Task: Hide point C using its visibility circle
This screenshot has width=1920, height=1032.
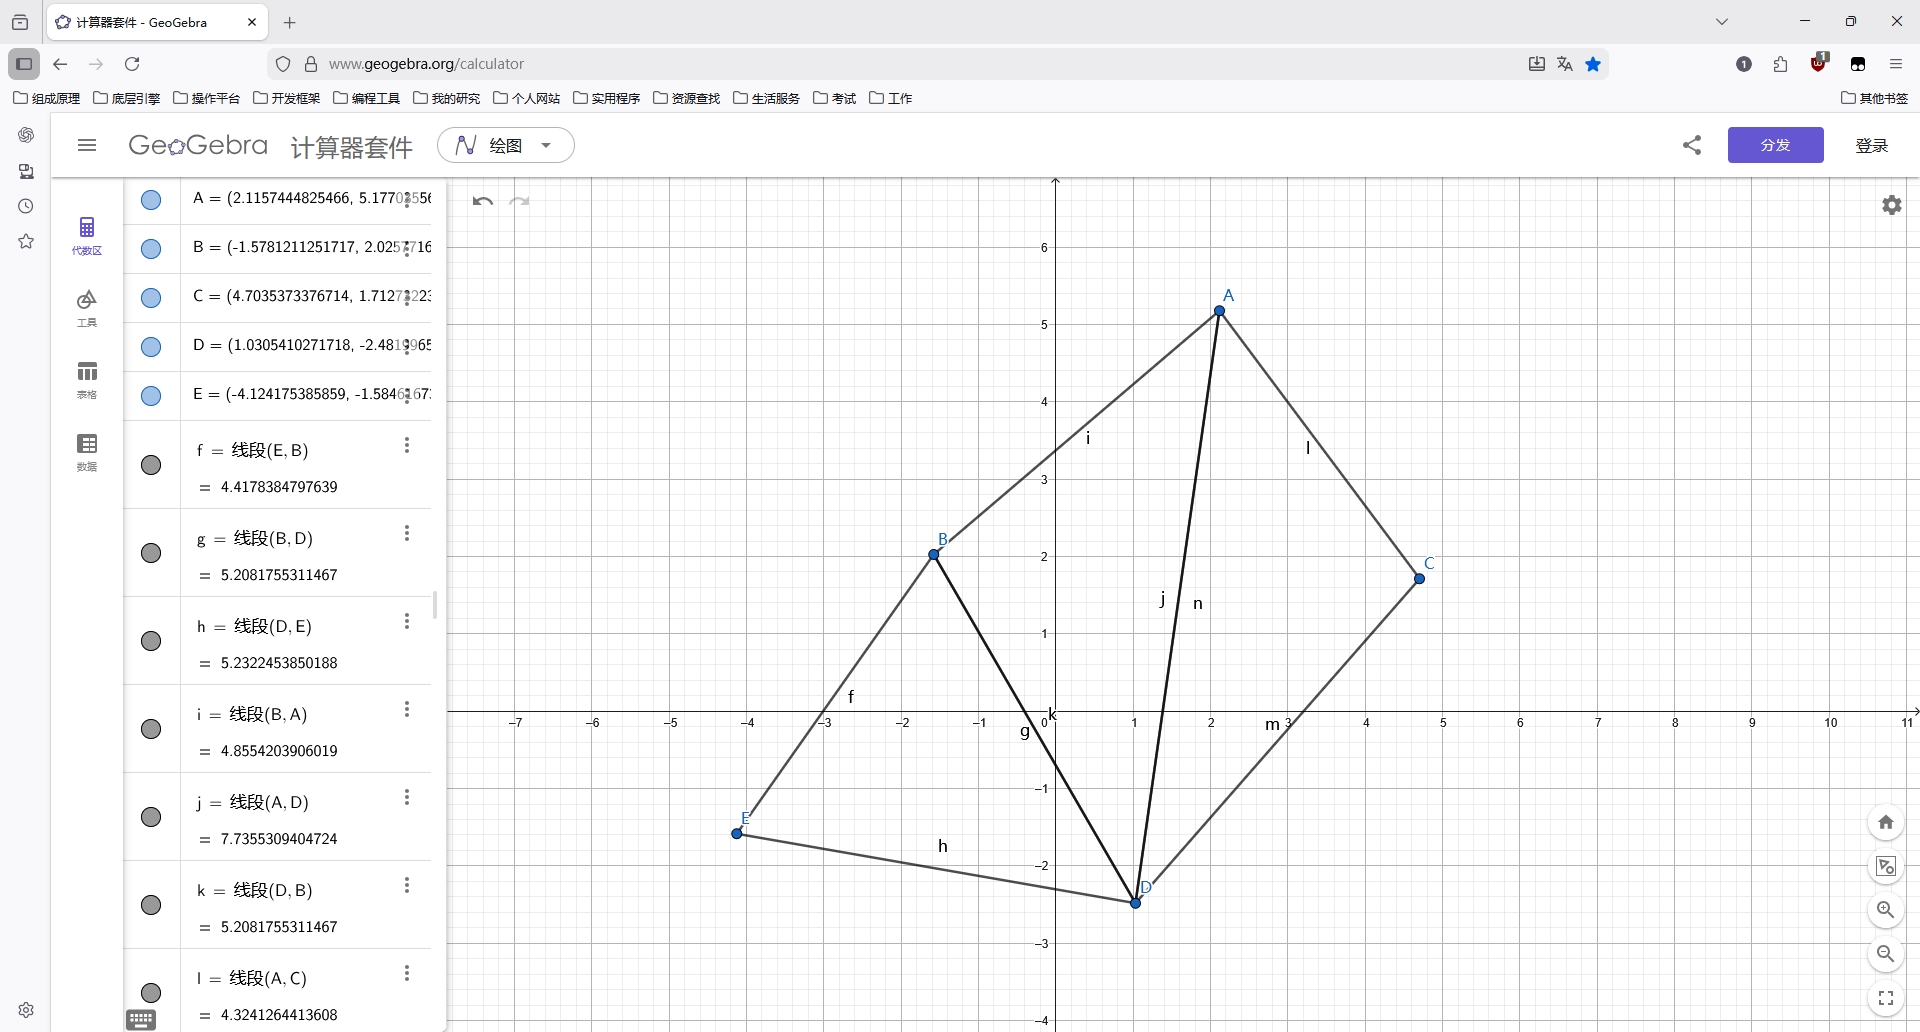Action: coord(151,298)
